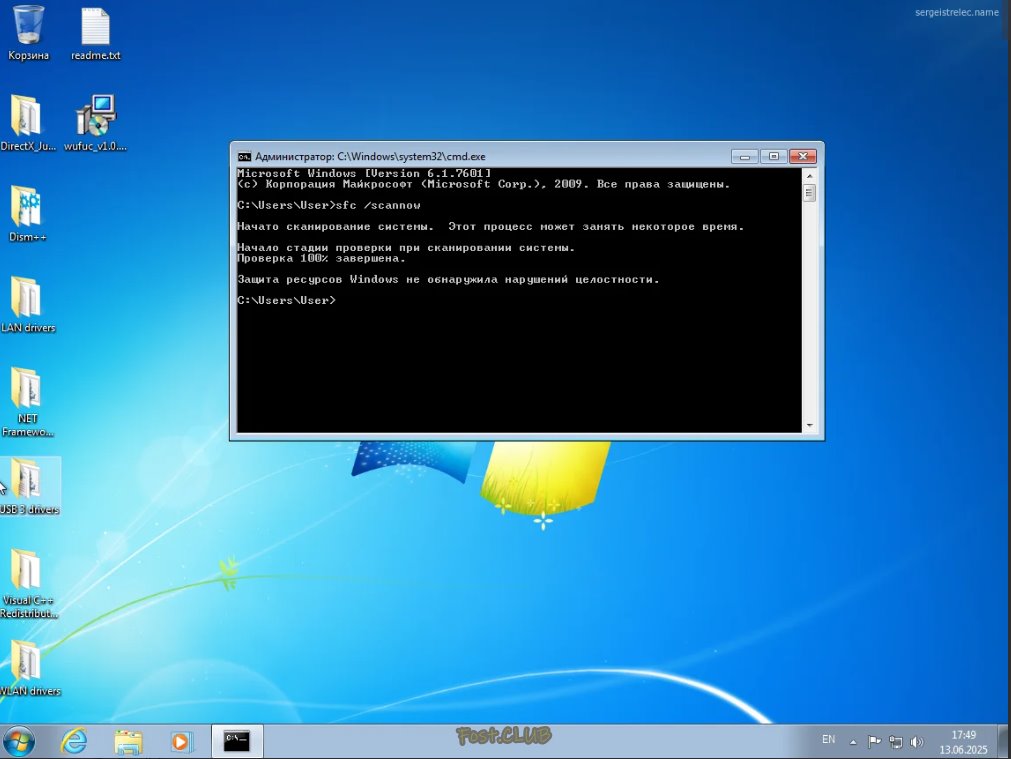
Task: Maximize the cmd.exe window
Action: click(774, 157)
